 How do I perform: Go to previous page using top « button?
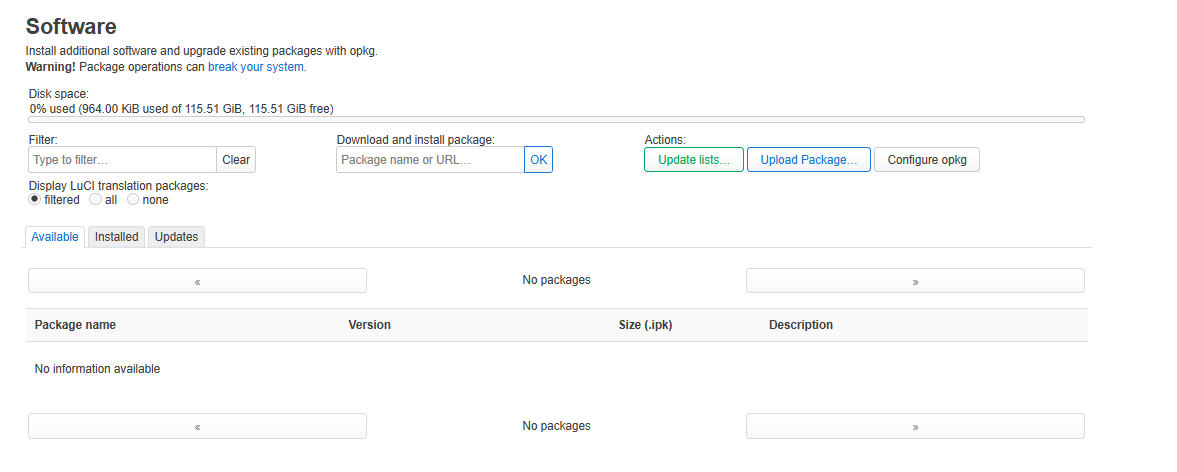[197, 281]
